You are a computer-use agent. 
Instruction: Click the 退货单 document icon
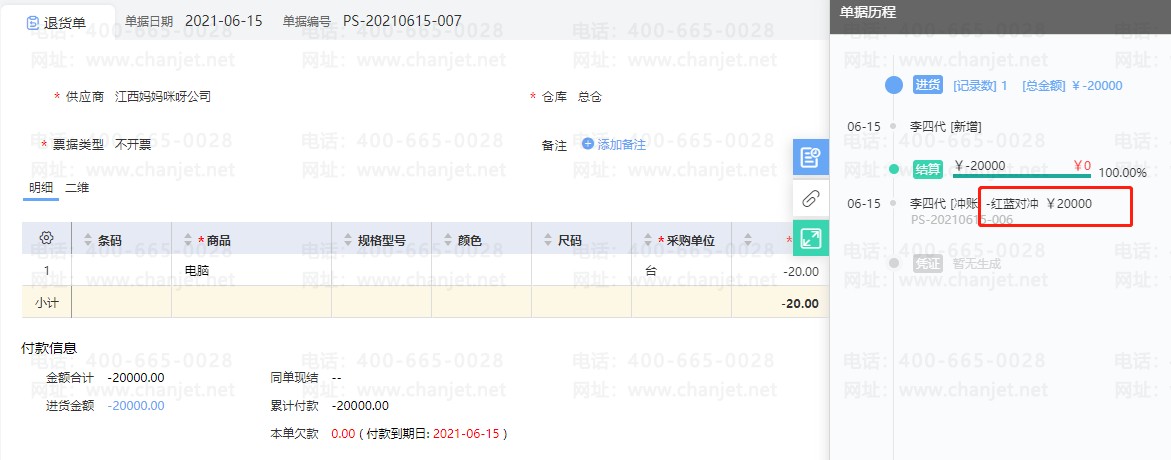[x=32, y=23]
